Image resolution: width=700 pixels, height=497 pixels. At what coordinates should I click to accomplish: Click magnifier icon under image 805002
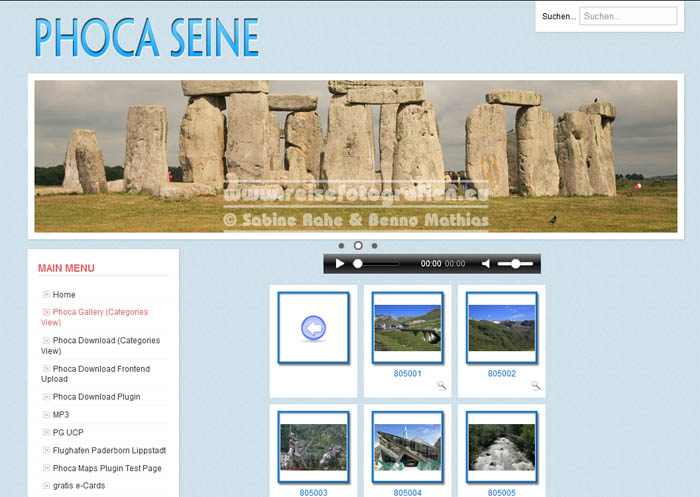535,386
